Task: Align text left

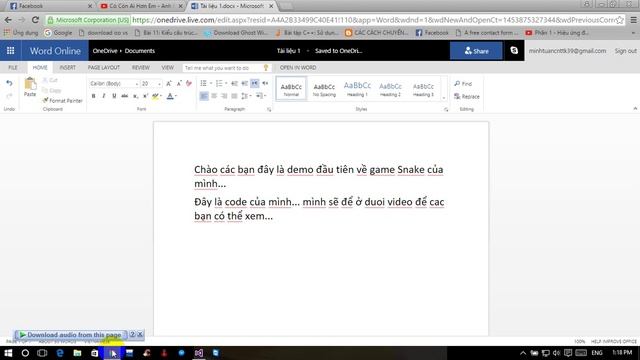Action: 204,96
